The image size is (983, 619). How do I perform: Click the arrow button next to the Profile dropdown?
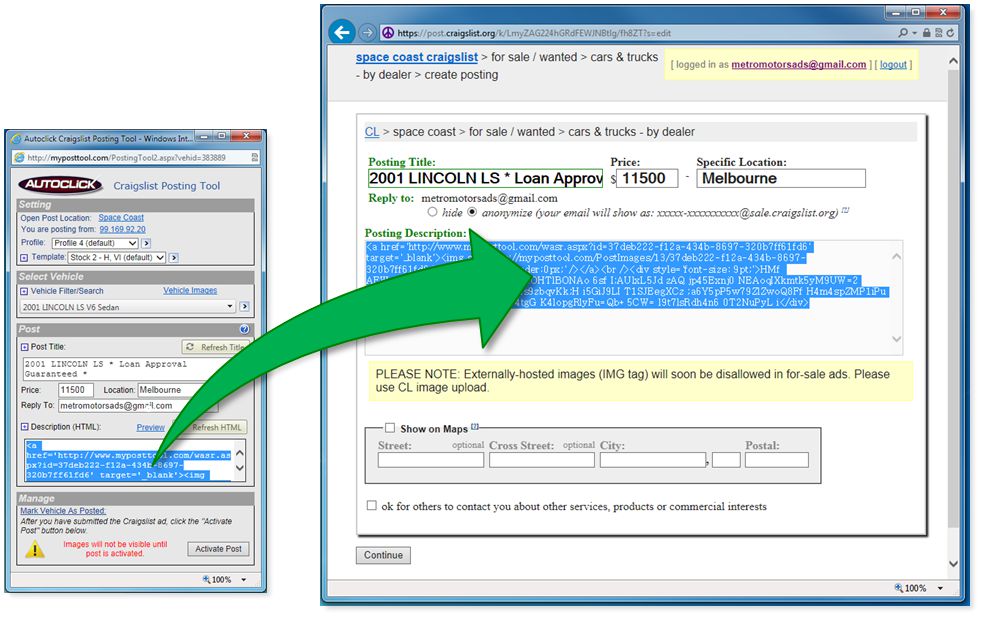point(146,243)
